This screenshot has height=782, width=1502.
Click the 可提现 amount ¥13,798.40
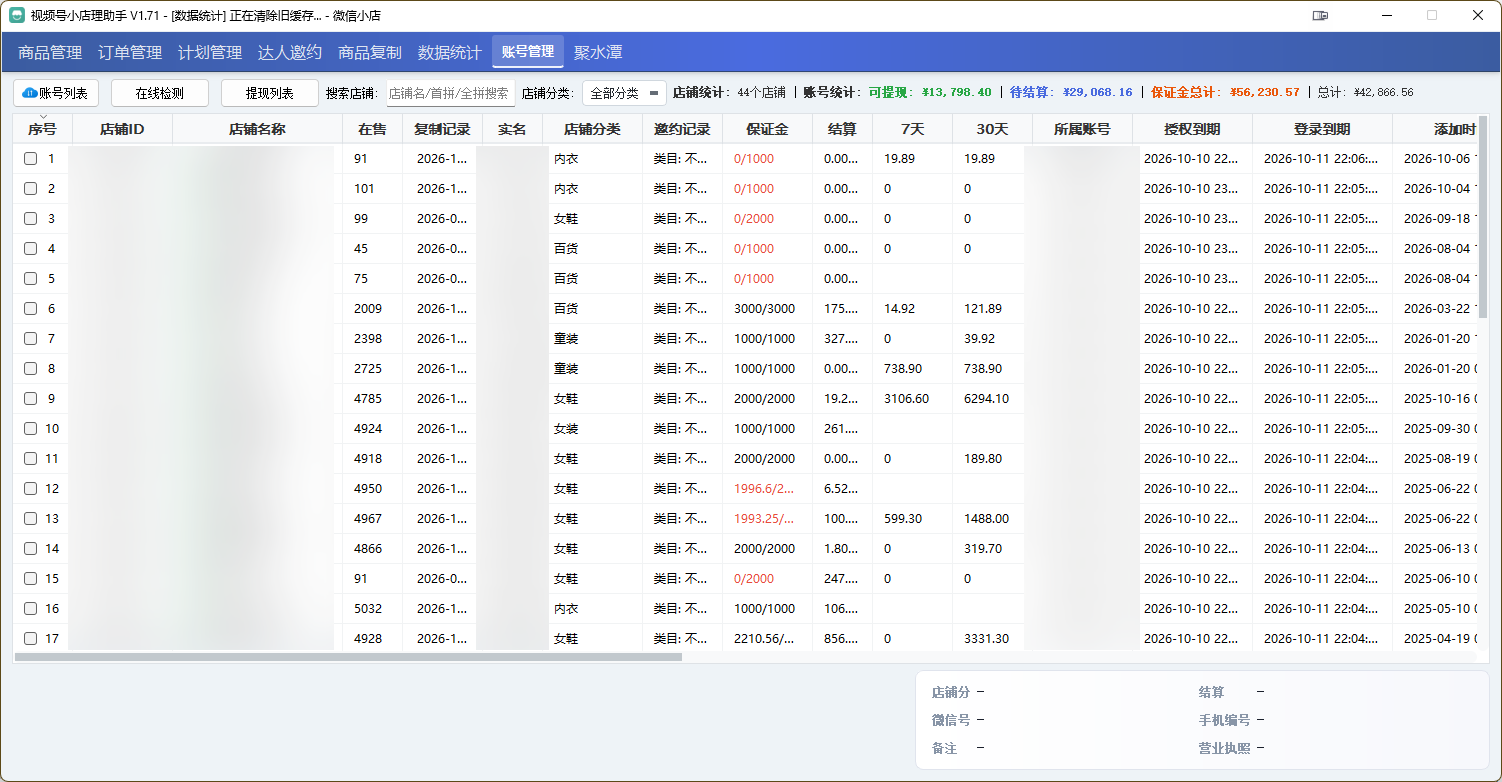click(956, 92)
